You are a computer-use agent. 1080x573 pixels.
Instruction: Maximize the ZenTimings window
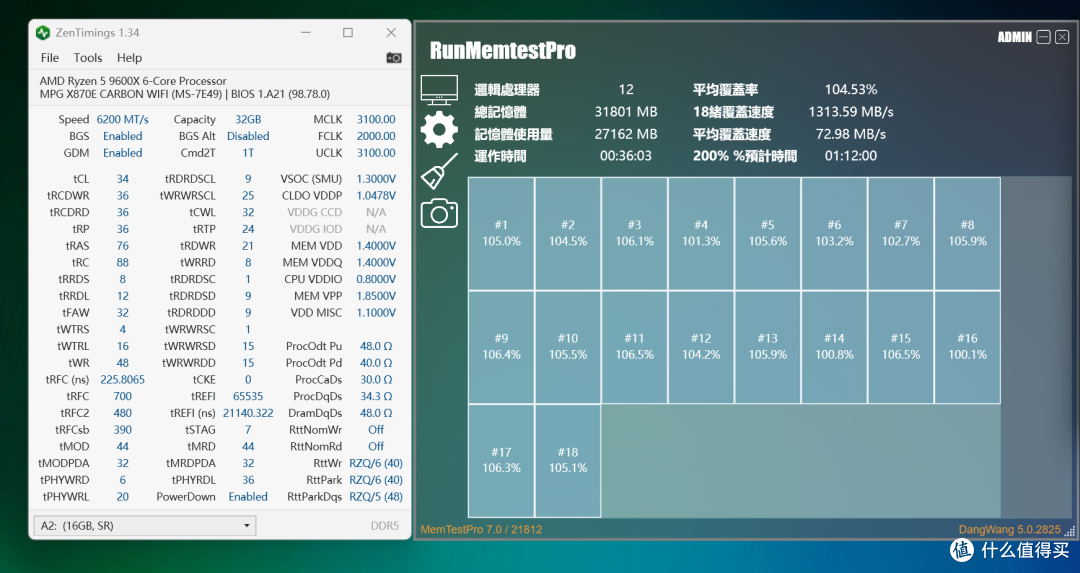tap(348, 32)
